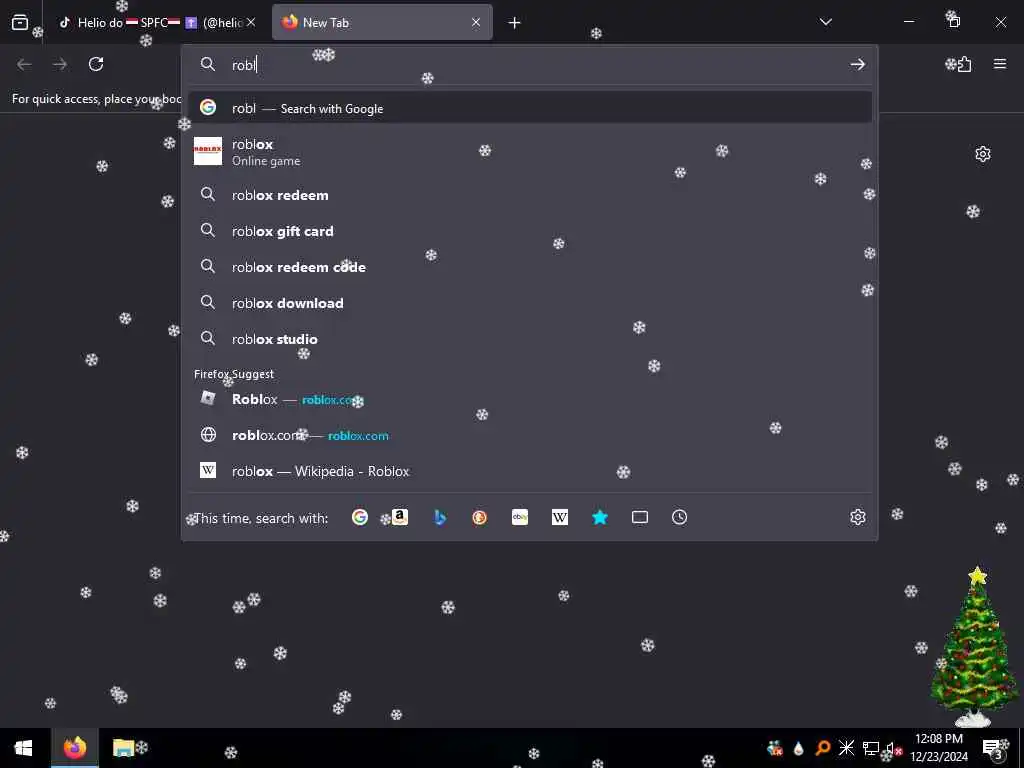
Task: Select 'roblox download' search suggestion
Action: click(530, 302)
